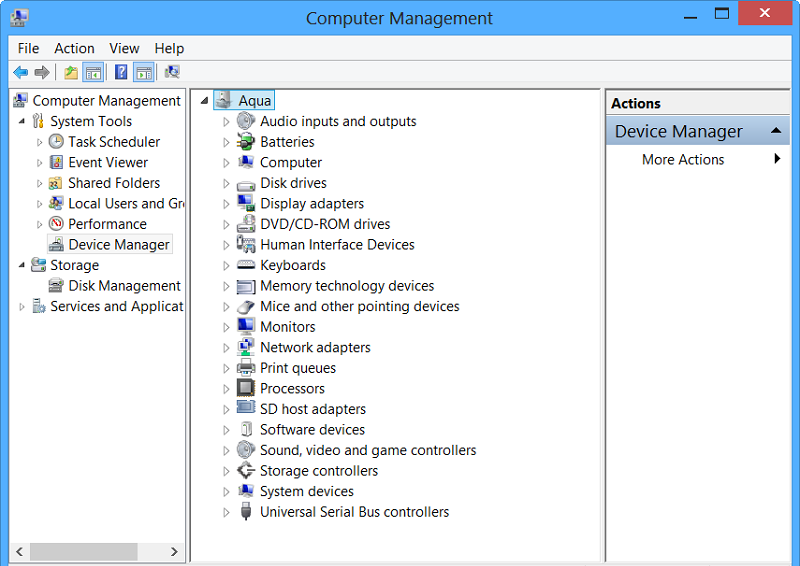Click the Disk Management icon

coord(56,285)
